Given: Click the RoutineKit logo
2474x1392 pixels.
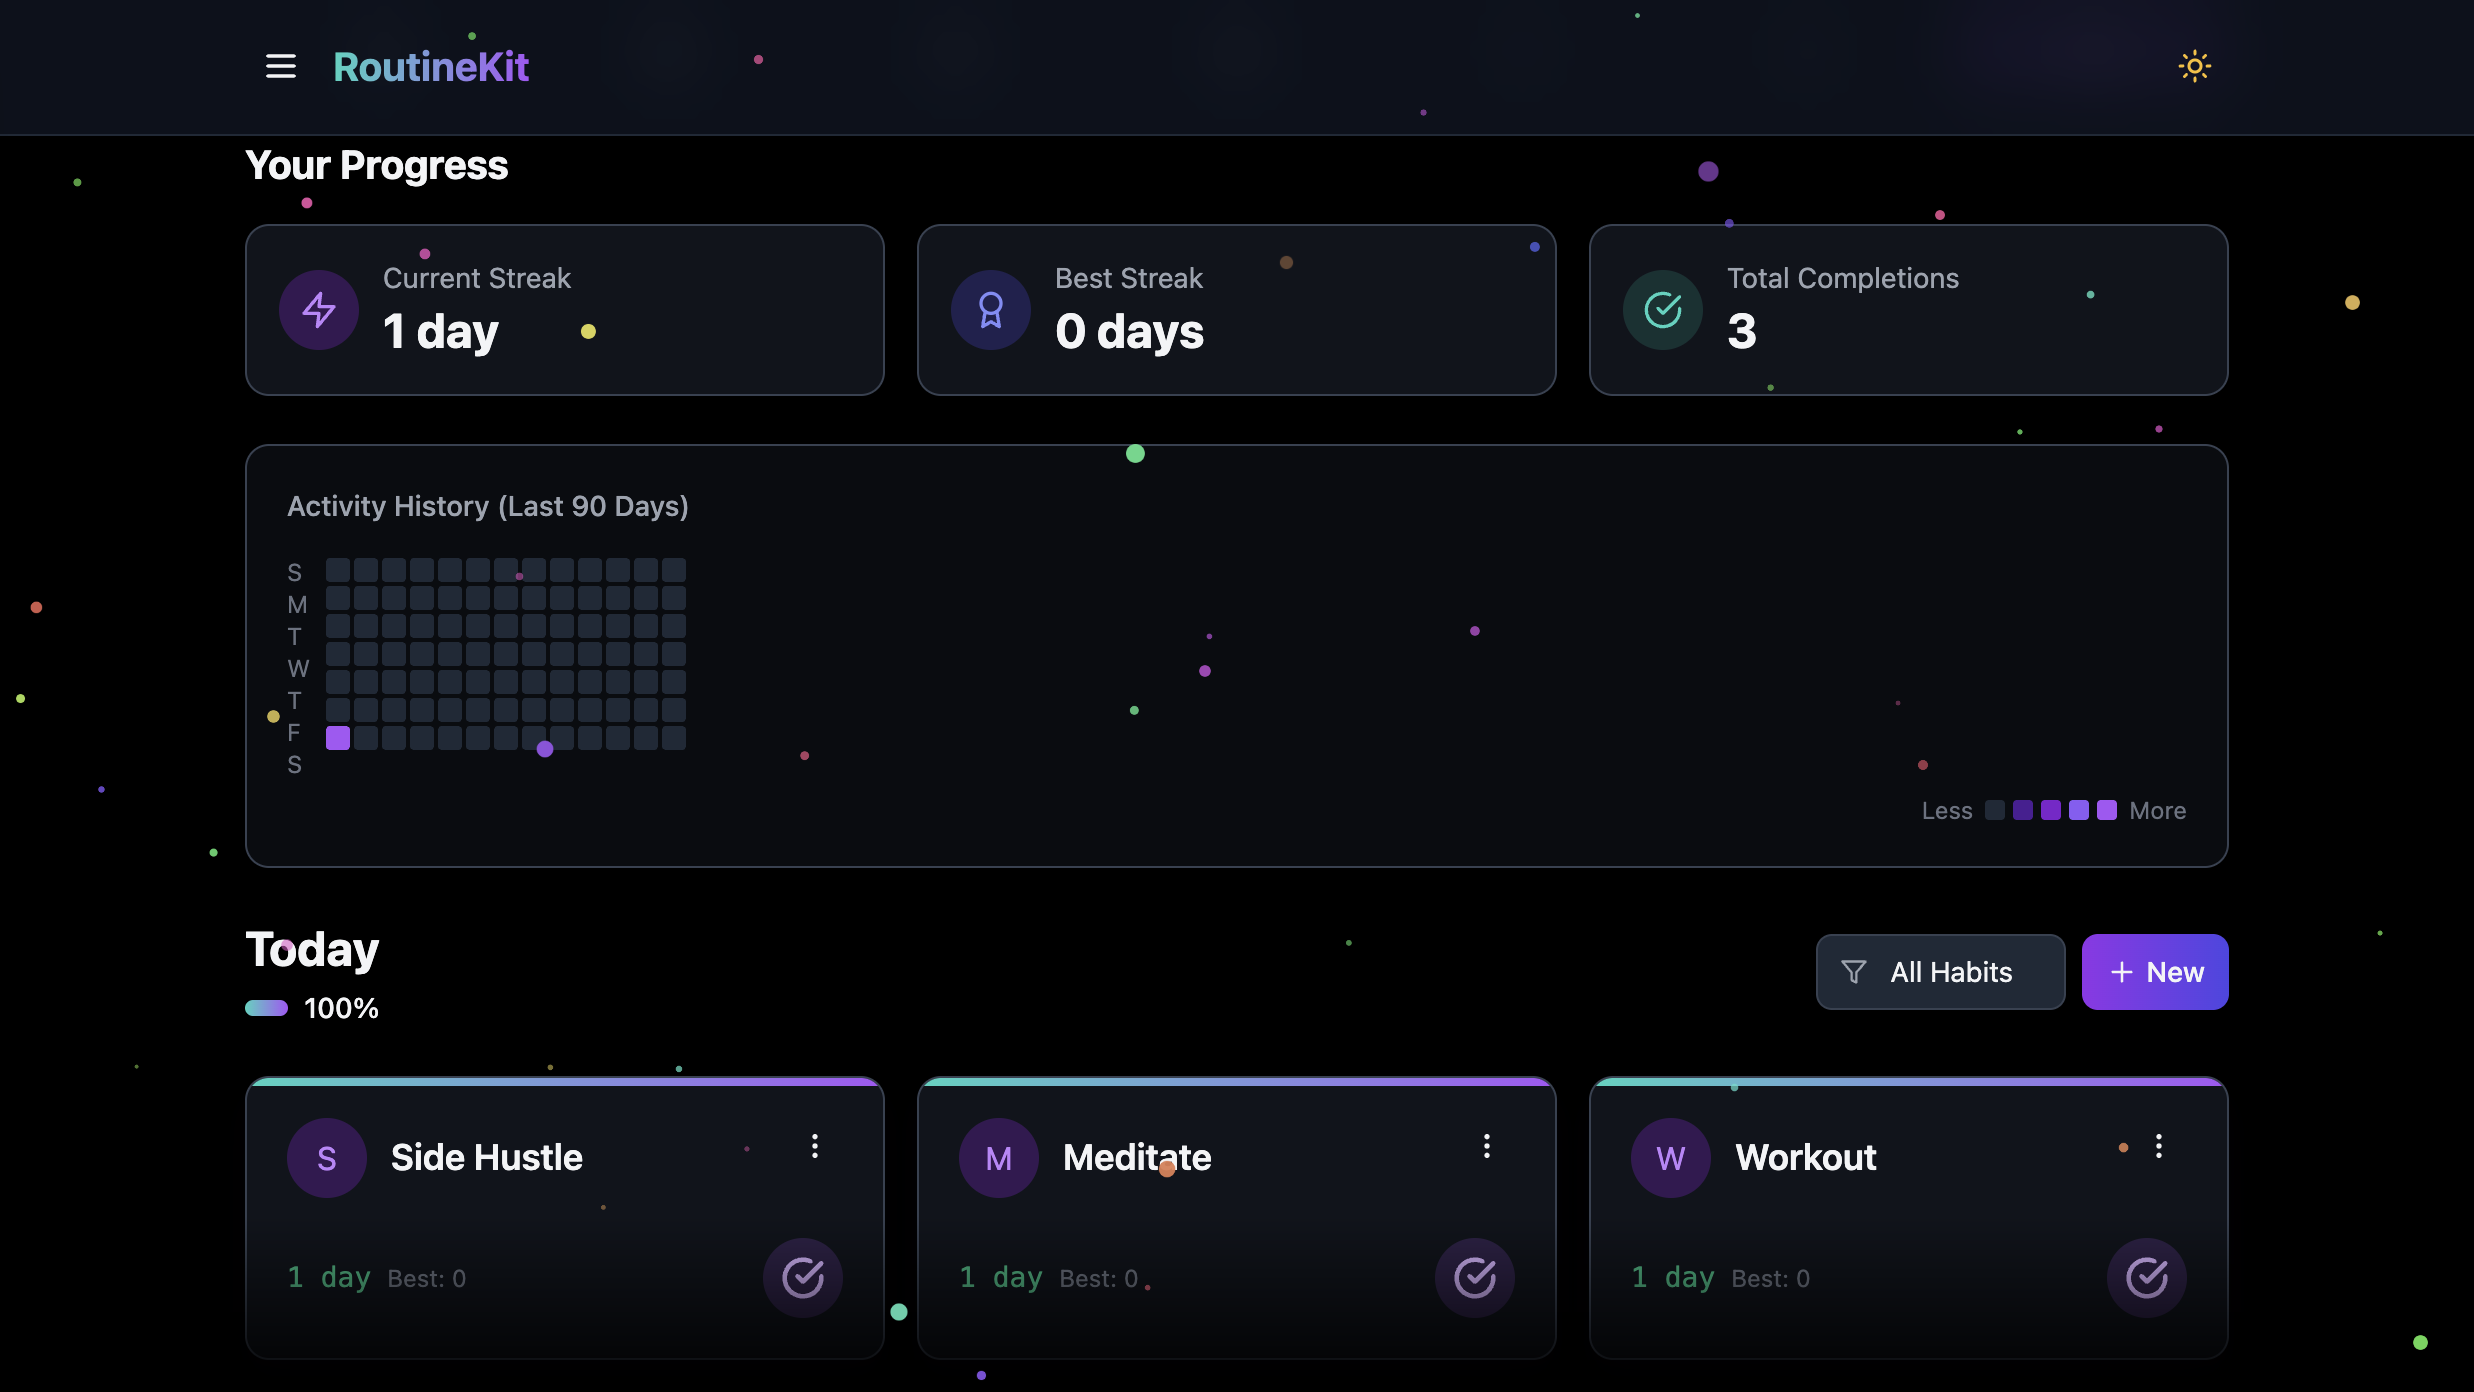Looking at the screenshot, I should click(x=431, y=67).
